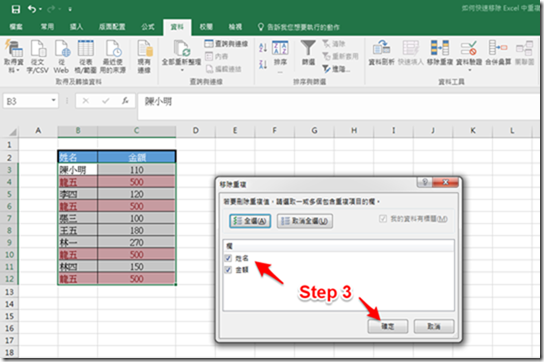The image size is (544, 362).
Task: Click the greyed 內容 properties item
Action: click(216, 56)
